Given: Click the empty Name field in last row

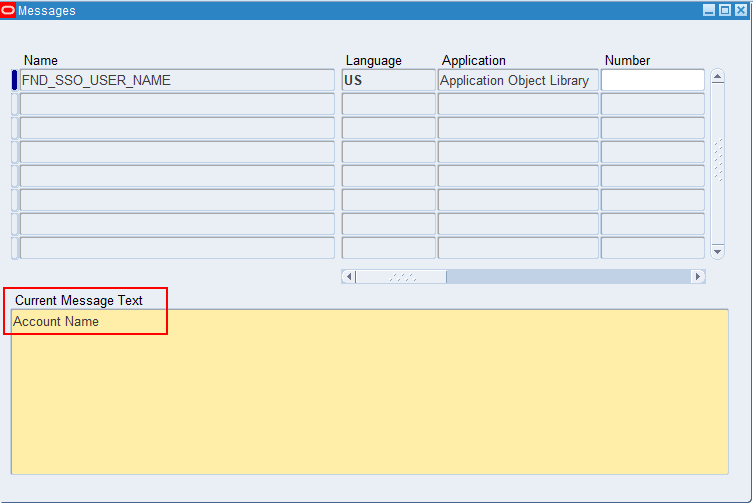Looking at the screenshot, I should click(x=177, y=248).
